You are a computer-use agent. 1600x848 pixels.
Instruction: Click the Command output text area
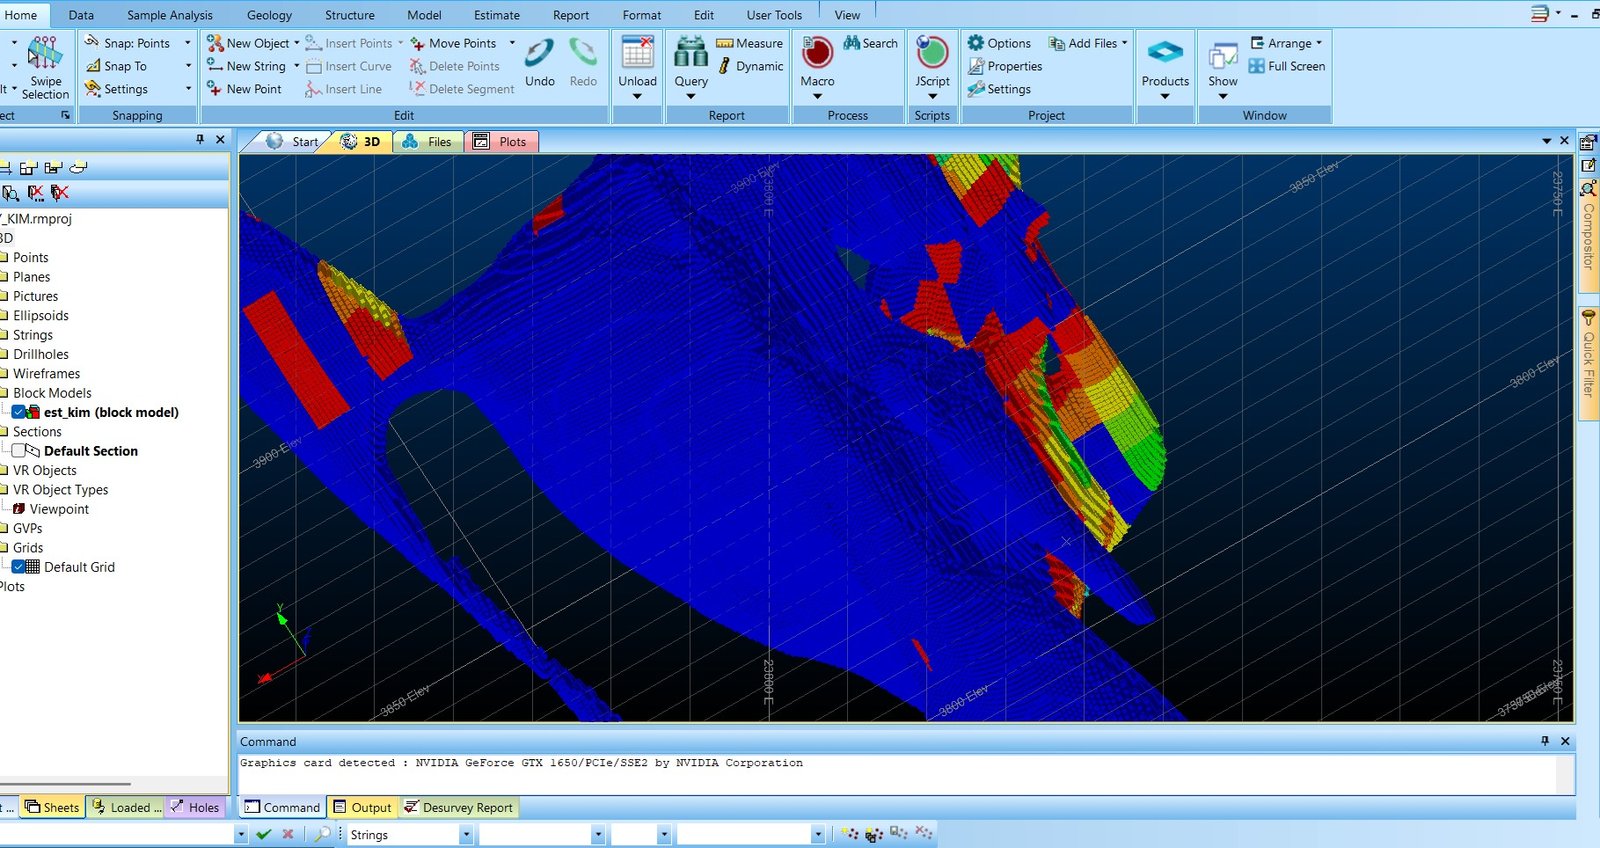tap(897, 774)
